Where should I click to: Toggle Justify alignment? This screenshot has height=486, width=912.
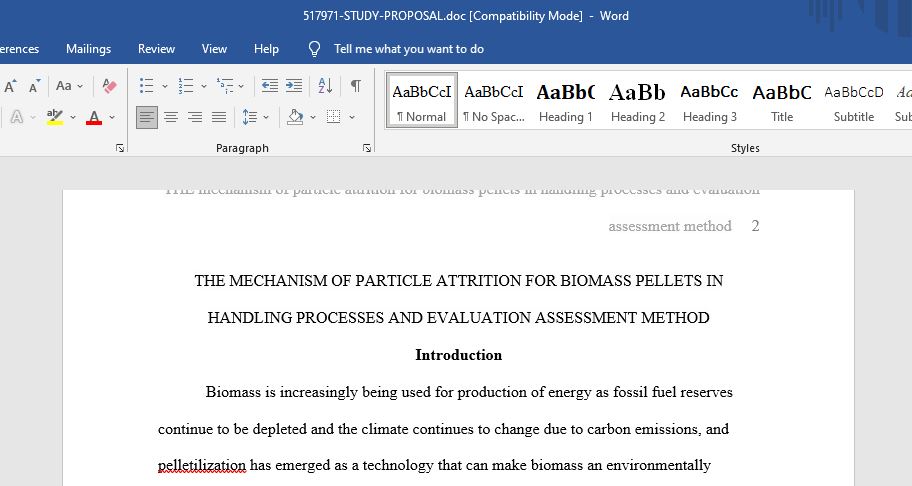point(219,117)
